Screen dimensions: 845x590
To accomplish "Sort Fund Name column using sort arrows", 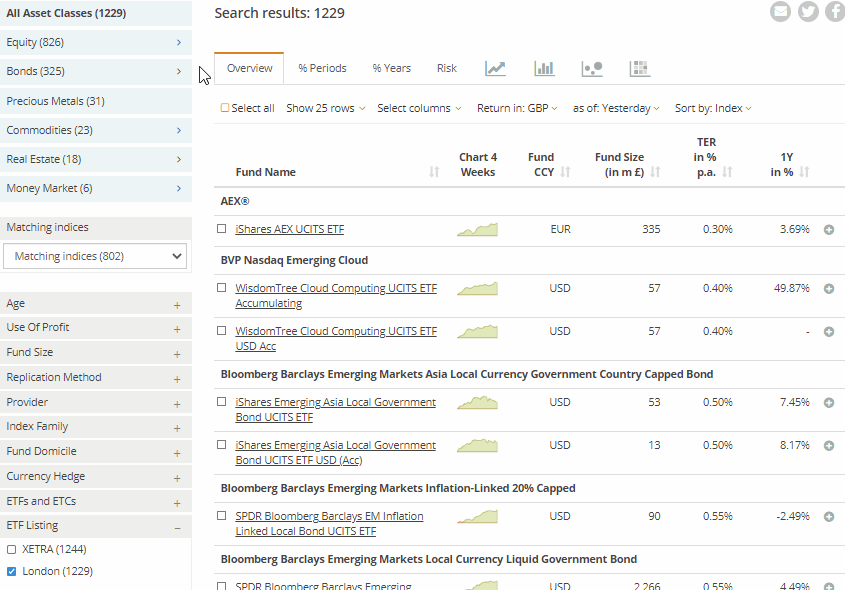I will click(432, 171).
